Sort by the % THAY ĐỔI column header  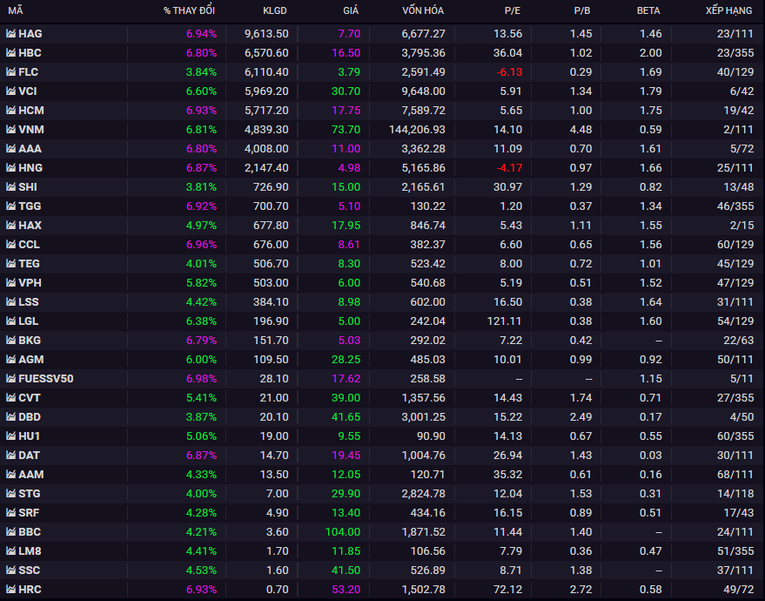(x=189, y=10)
